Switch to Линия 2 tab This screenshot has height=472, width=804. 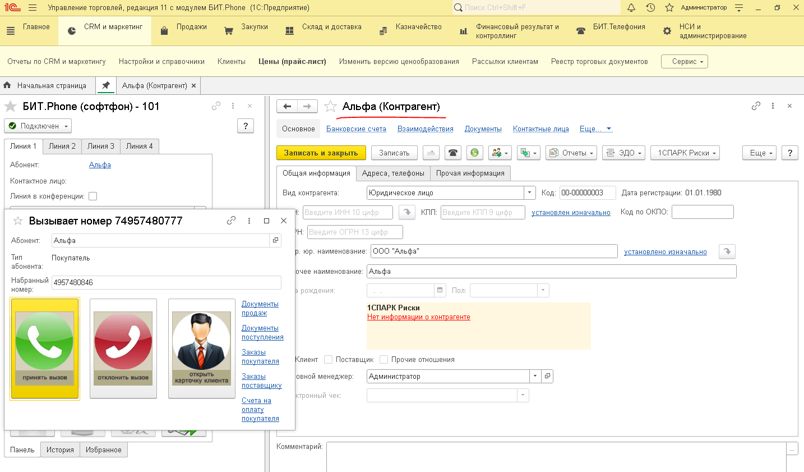62,146
